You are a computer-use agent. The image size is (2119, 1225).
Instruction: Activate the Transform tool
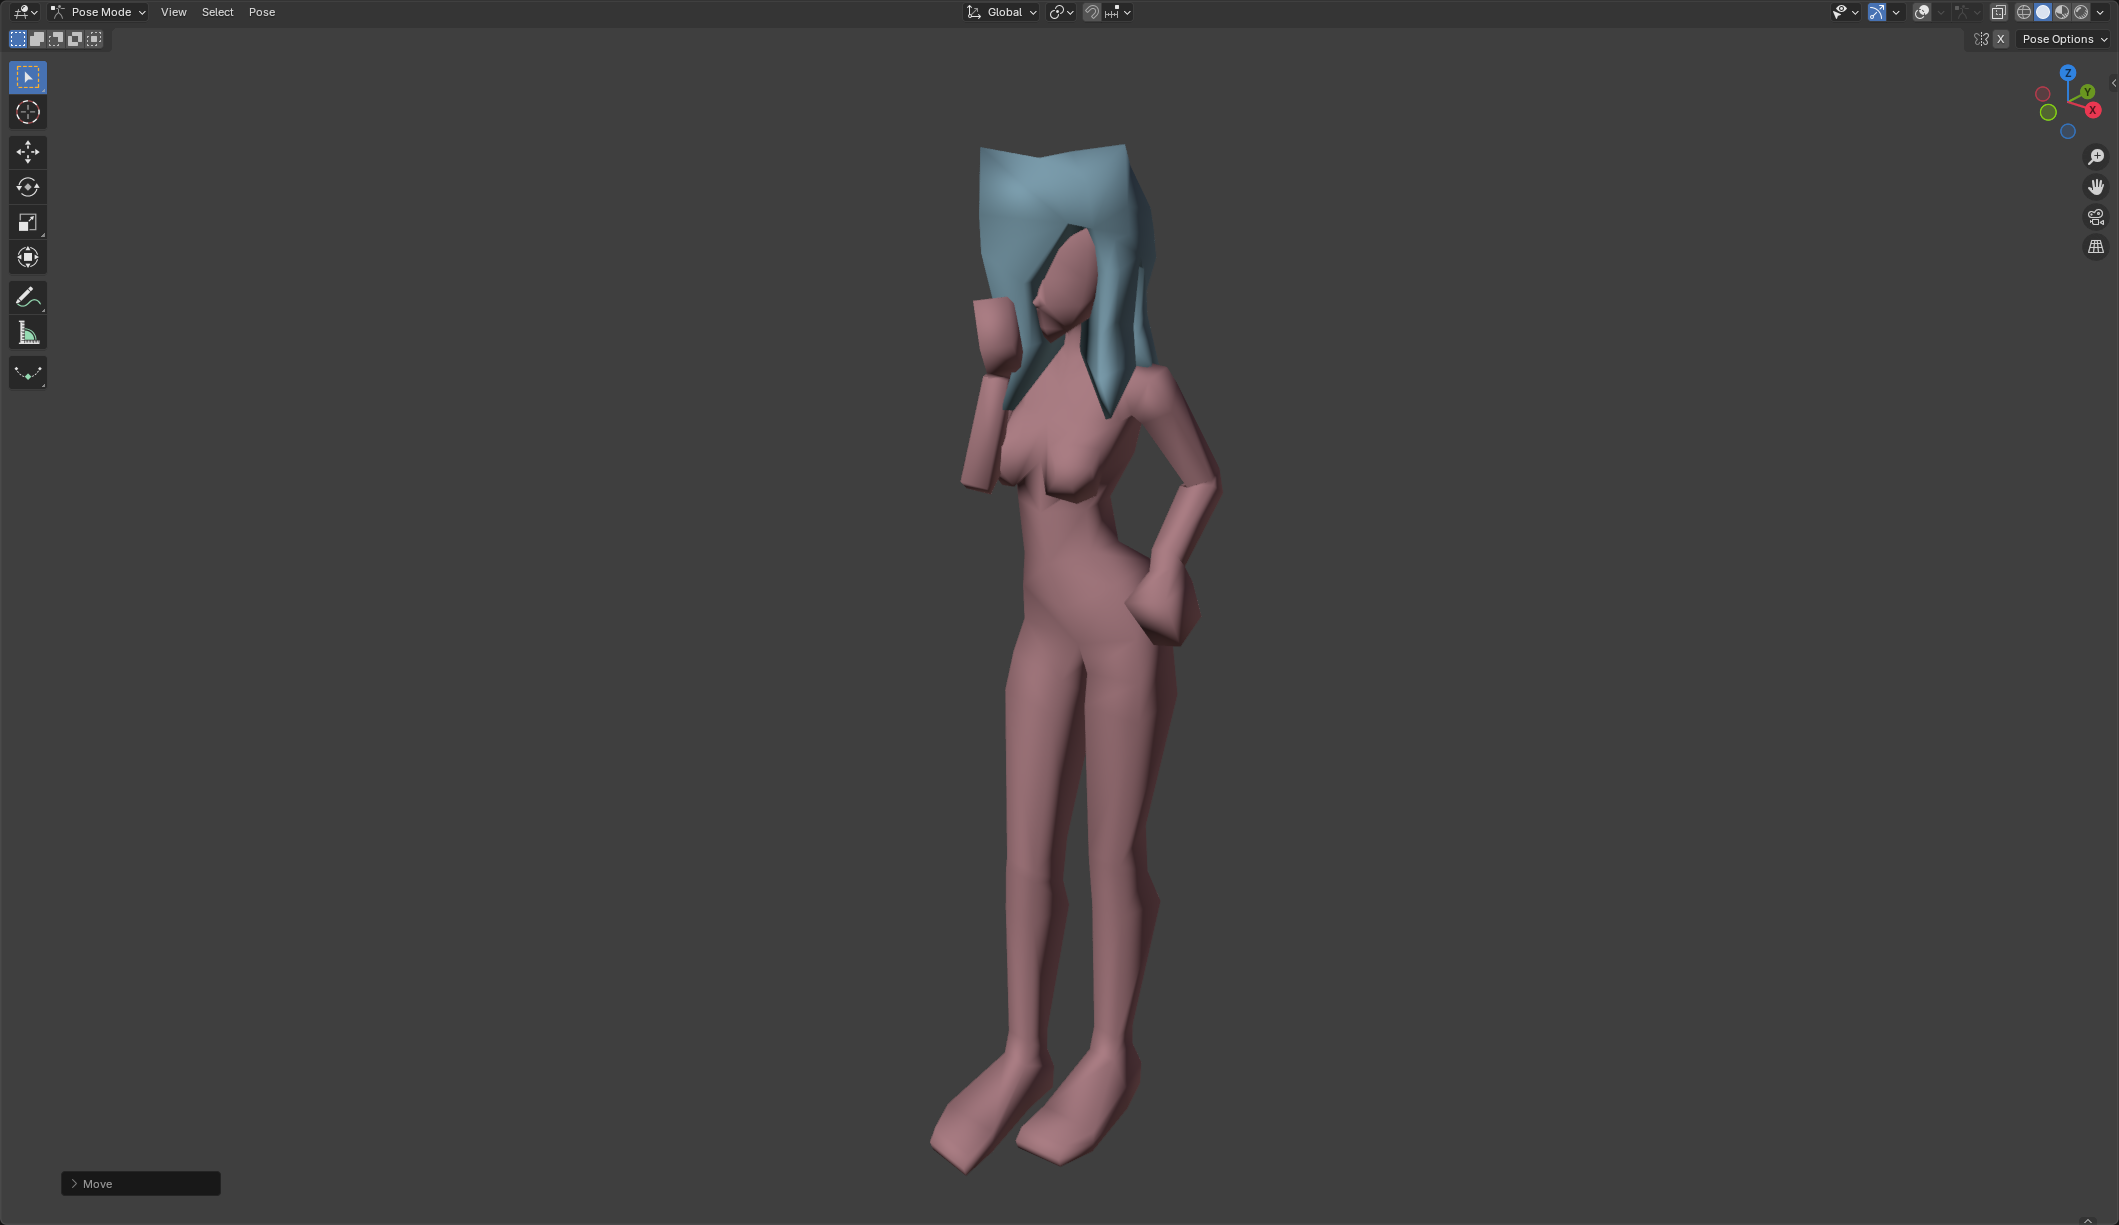pos(28,257)
